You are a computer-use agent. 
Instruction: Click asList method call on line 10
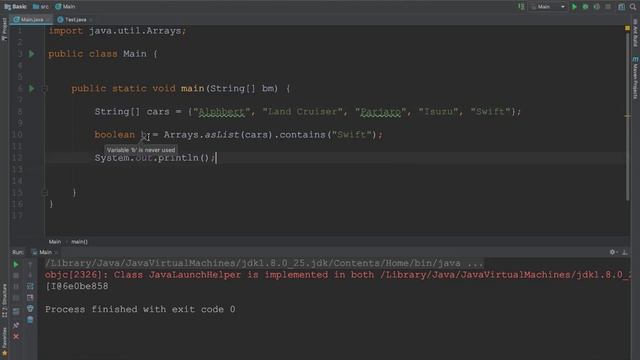(x=222, y=135)
